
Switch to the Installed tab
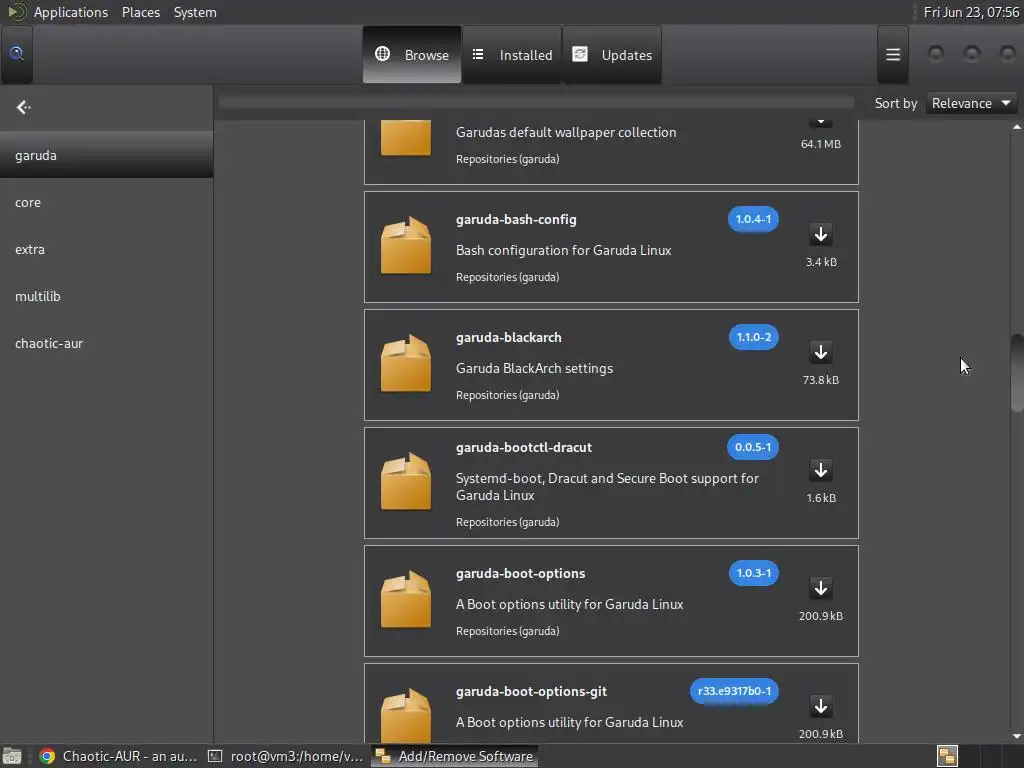coord(512,55)
